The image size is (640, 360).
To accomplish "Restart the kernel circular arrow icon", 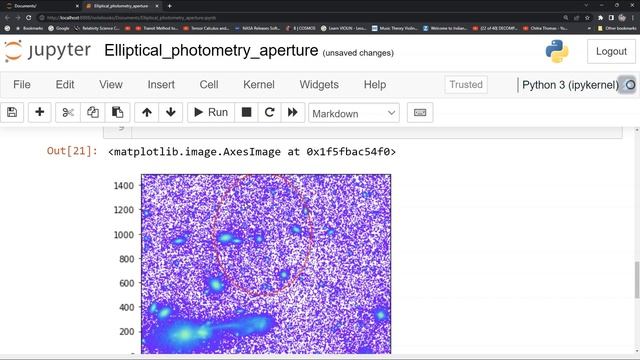I will point(269,112).
